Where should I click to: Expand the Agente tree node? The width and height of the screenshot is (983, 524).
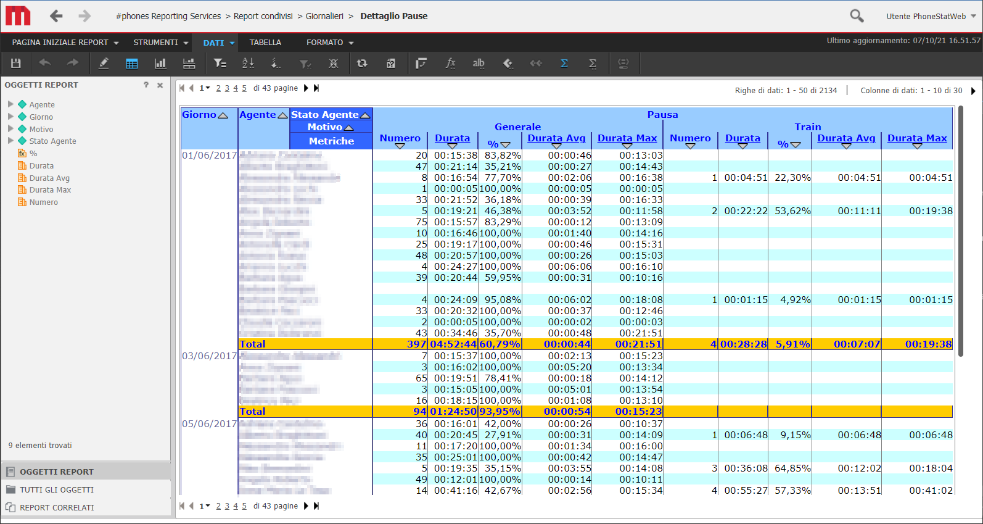(11, 105)
